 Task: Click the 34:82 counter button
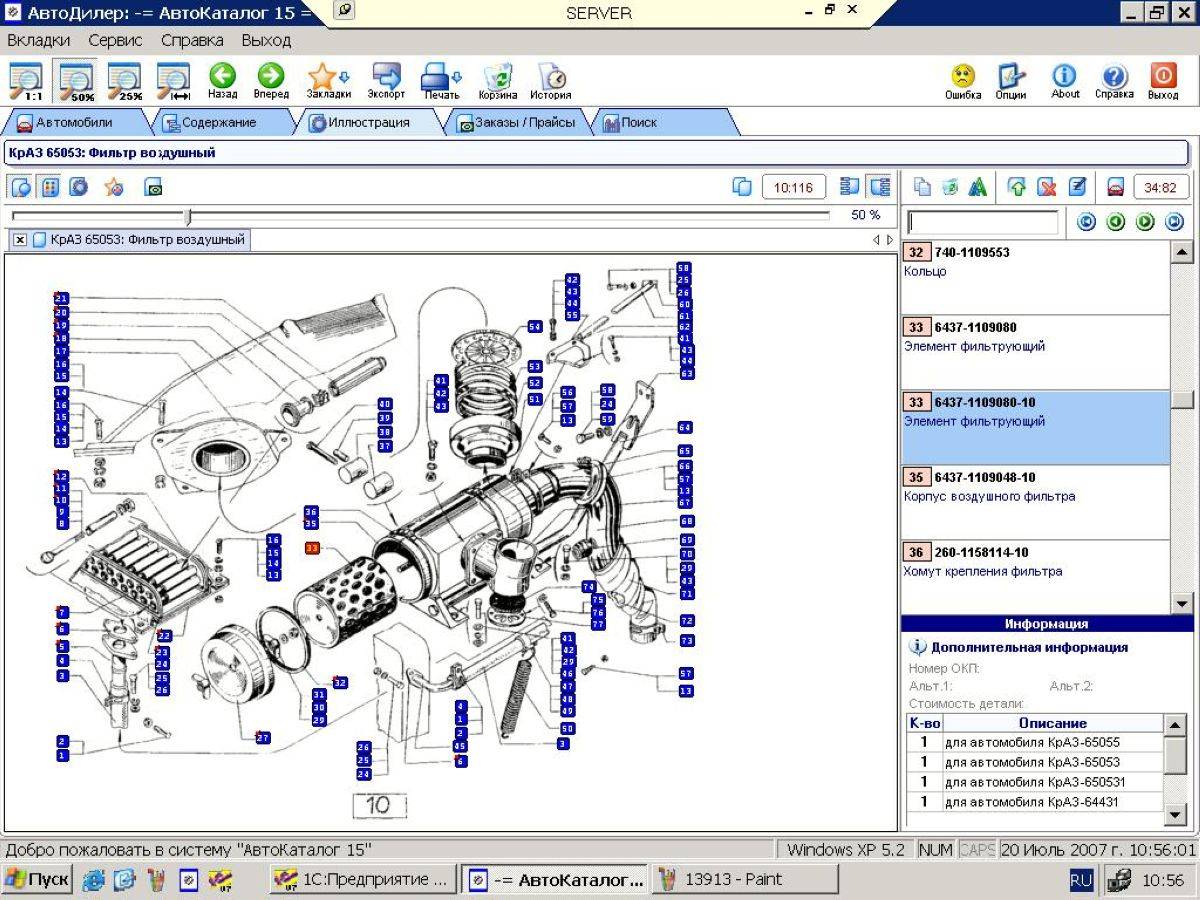(1160, 187)
